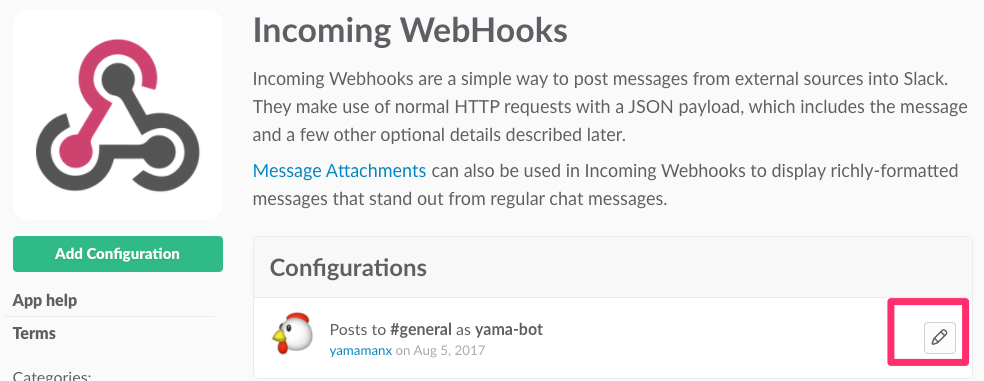Click the Add Configuration button
Image resolution: width=984 pixels, height=381 pixels.
coord(118,254)
